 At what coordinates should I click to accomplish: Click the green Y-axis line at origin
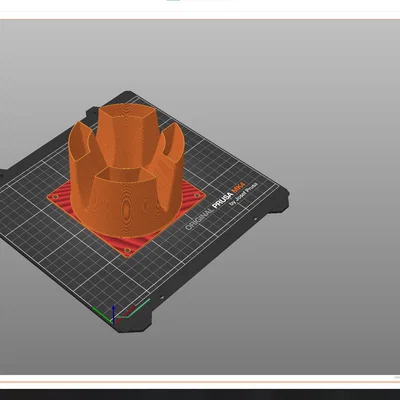click(102, 315)
